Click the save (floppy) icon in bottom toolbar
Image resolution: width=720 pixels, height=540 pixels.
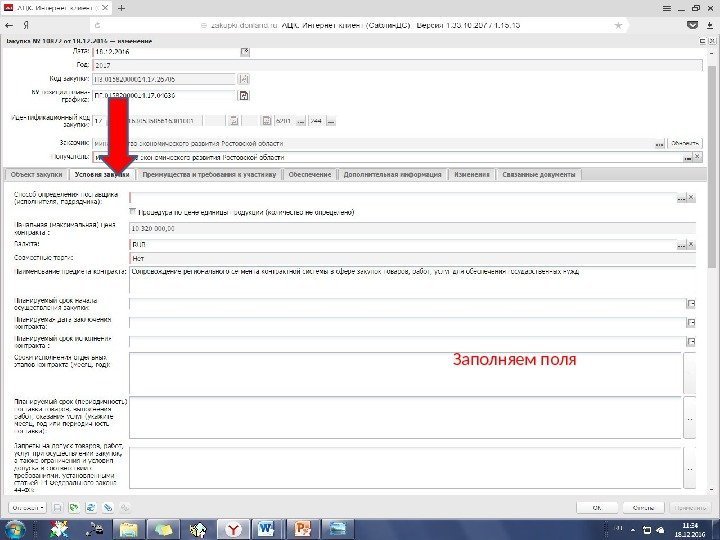[x=57, y=507]
